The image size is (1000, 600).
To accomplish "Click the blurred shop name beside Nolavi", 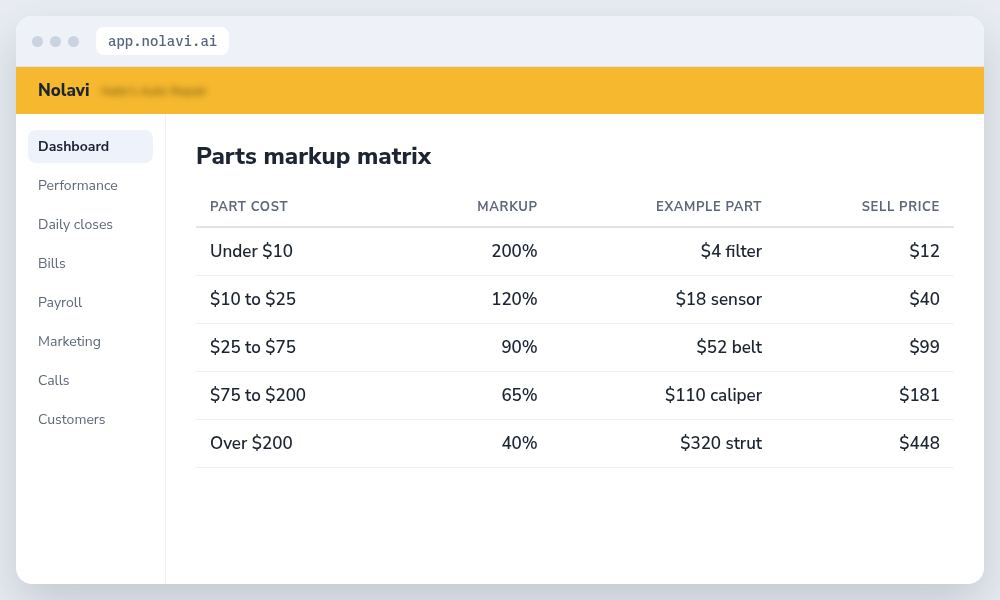I will click(x=153, y=91).
